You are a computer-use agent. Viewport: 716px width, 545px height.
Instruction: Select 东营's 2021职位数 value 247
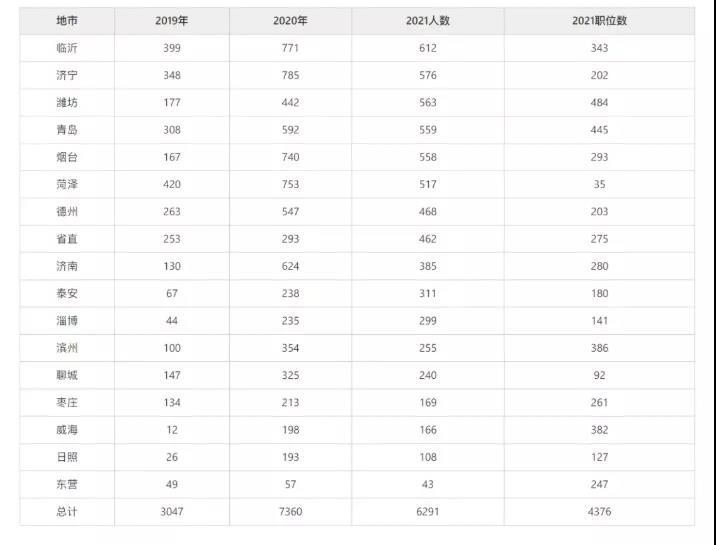pyautogui.click(x=599, y=484)
